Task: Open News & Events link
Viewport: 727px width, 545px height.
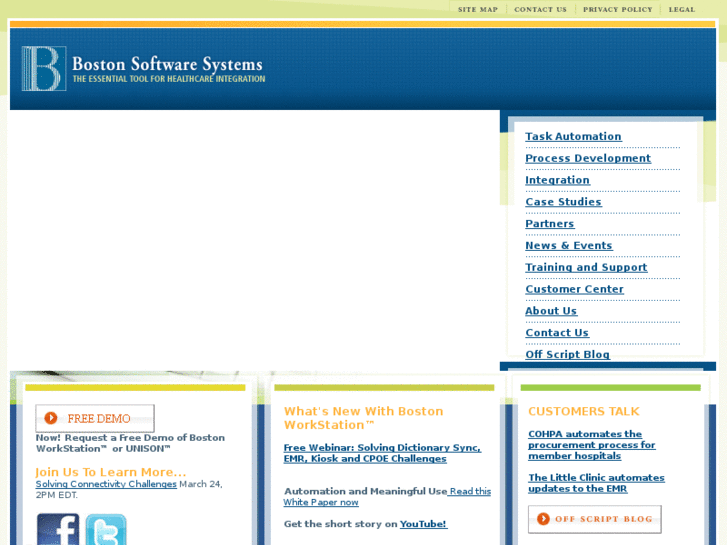Action: click(x=568, y=245)
